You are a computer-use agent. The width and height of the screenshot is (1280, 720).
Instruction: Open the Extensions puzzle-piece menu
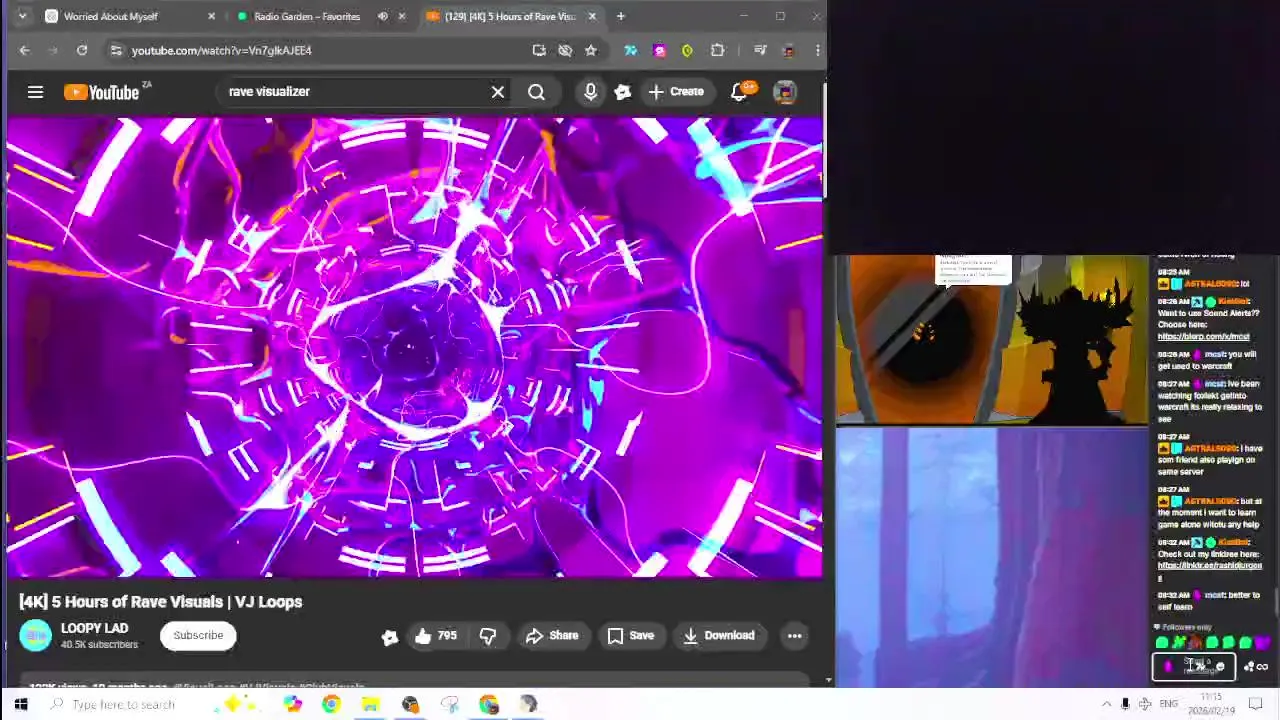point(717,50)
